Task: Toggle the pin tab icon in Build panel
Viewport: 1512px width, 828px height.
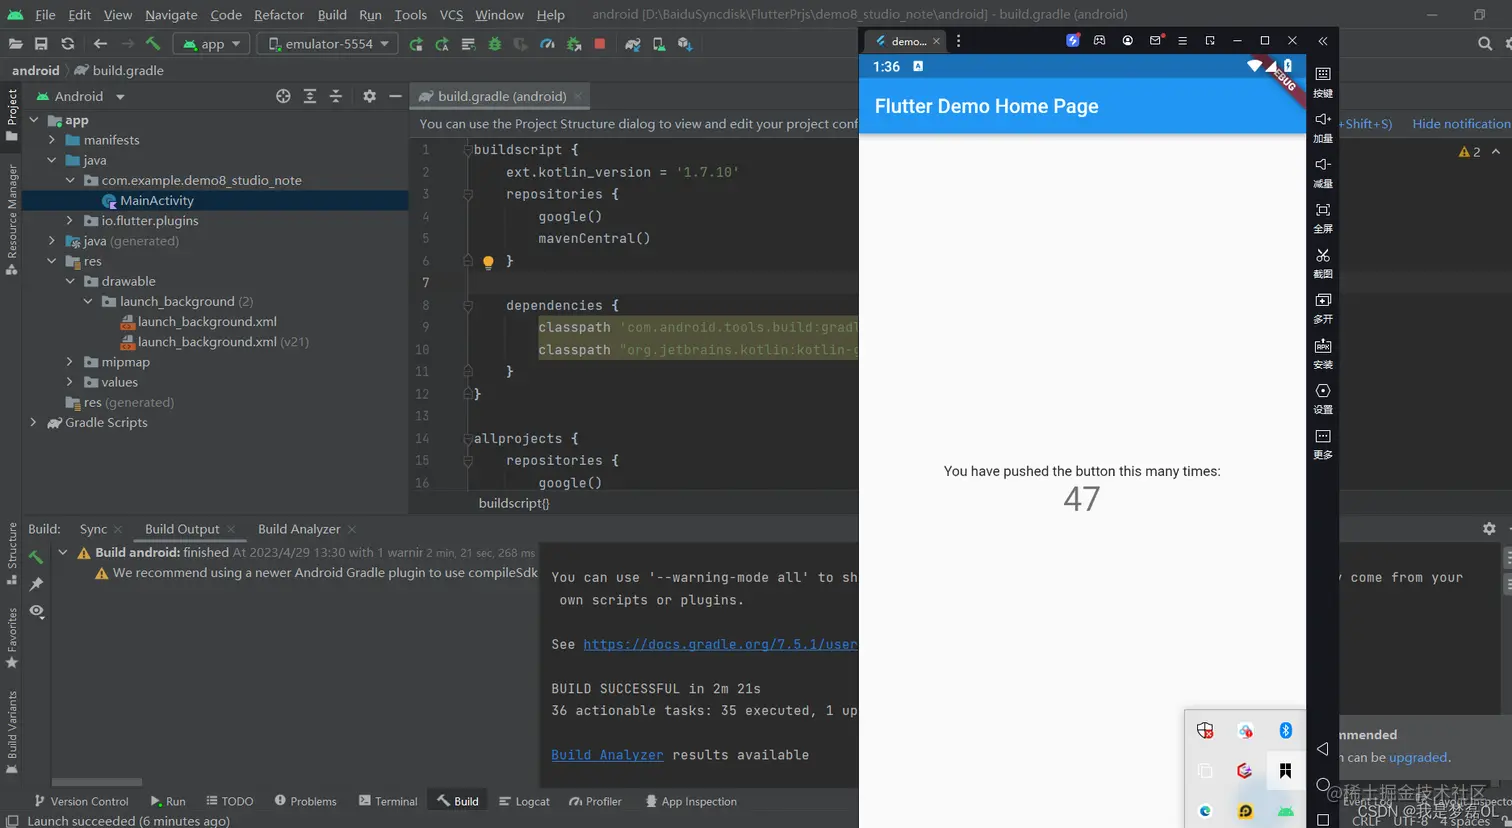Action: [x=37, y=583]
